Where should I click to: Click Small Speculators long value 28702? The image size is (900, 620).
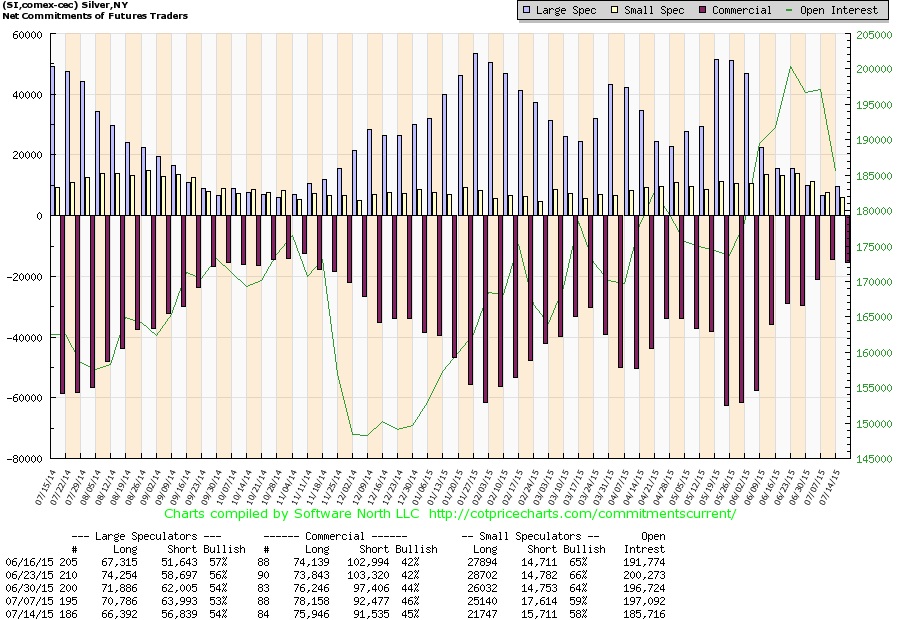[482, 575]
